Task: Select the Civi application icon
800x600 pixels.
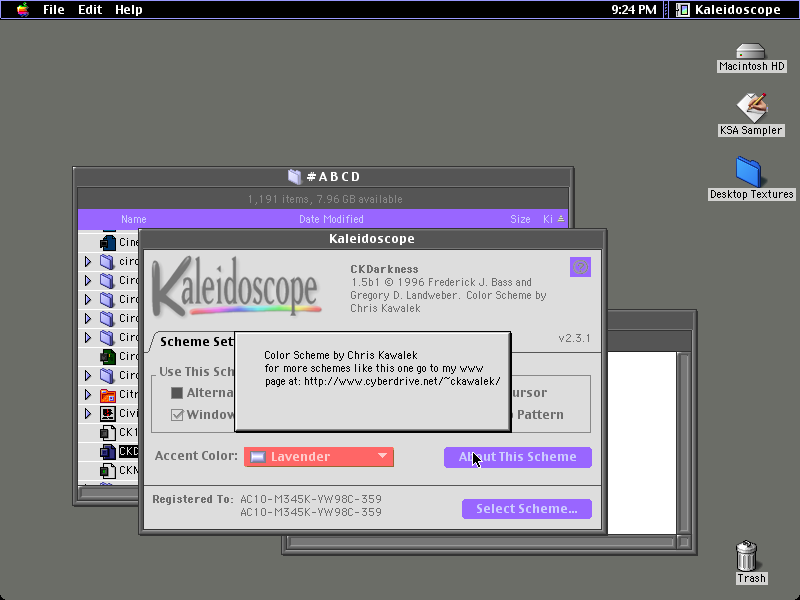Action: [x=108, y=413]
